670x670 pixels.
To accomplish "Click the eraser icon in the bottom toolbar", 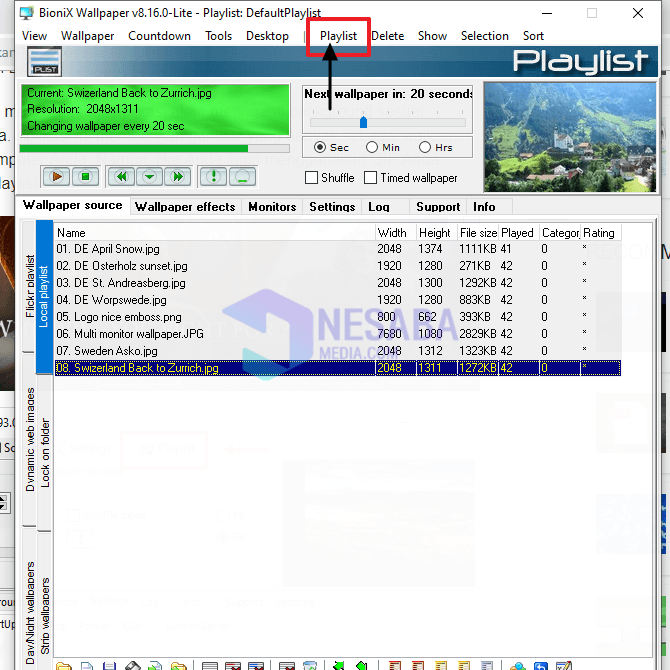I will pyautogui.click(x=132, y=666).
